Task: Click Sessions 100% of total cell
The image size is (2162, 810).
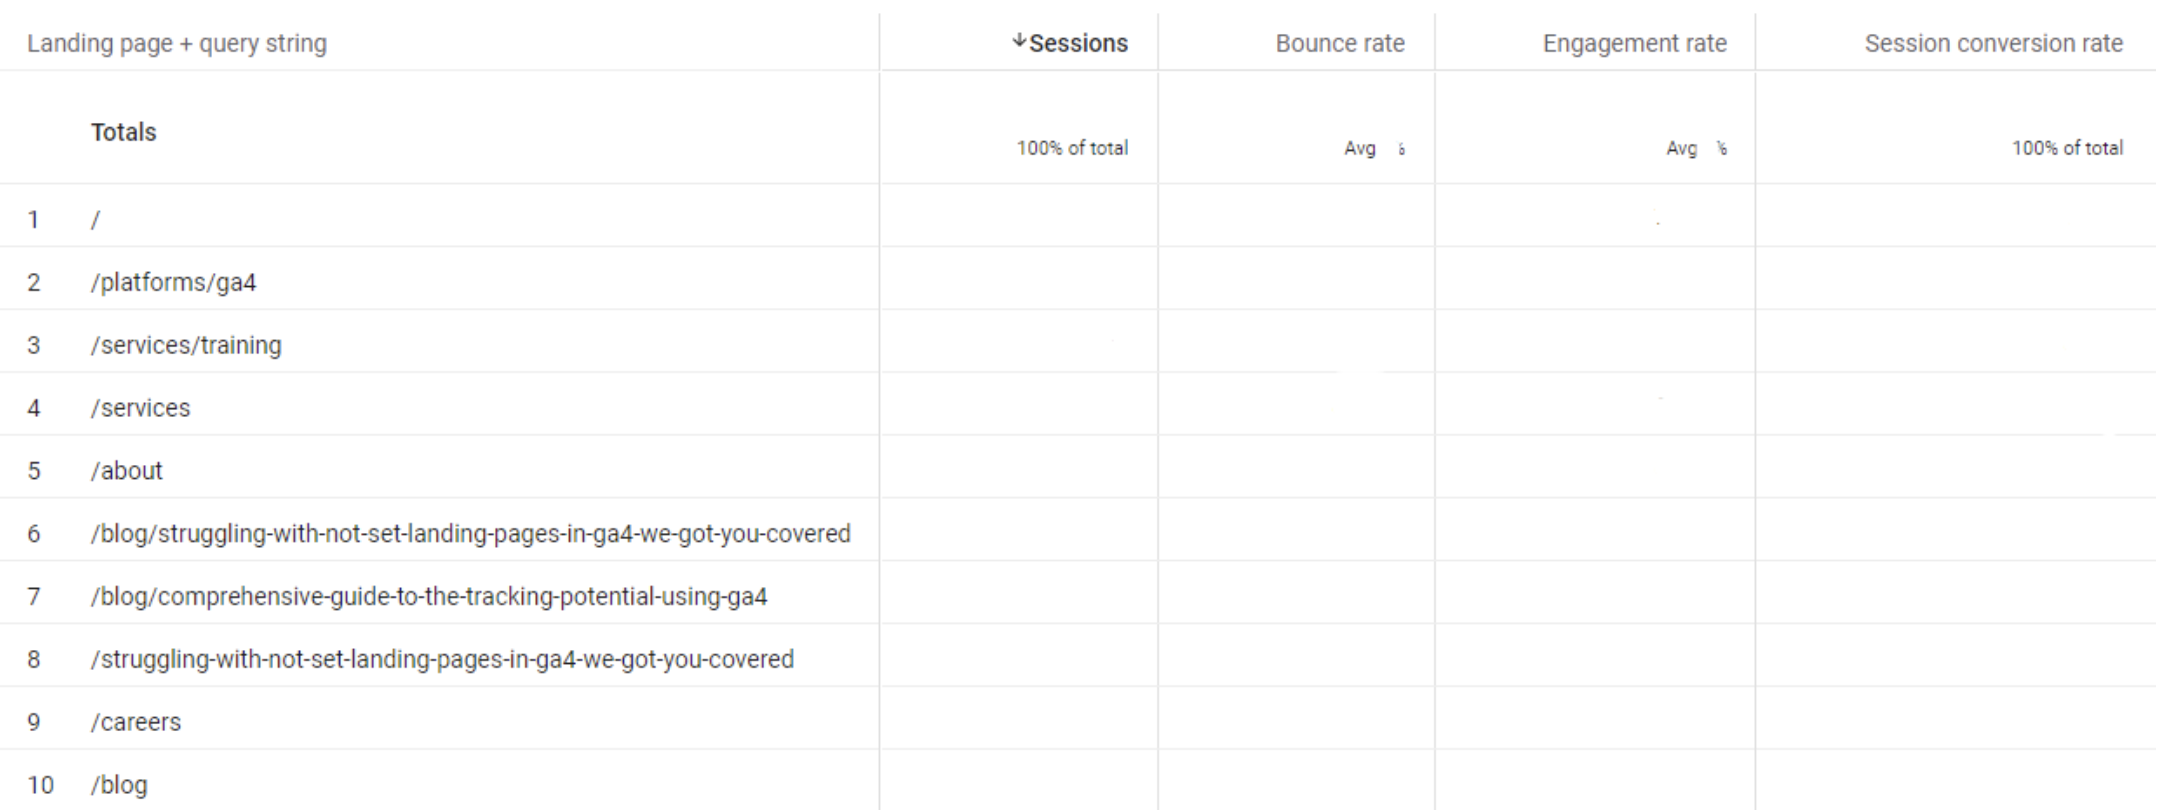Action: (x=1072, y=148)
